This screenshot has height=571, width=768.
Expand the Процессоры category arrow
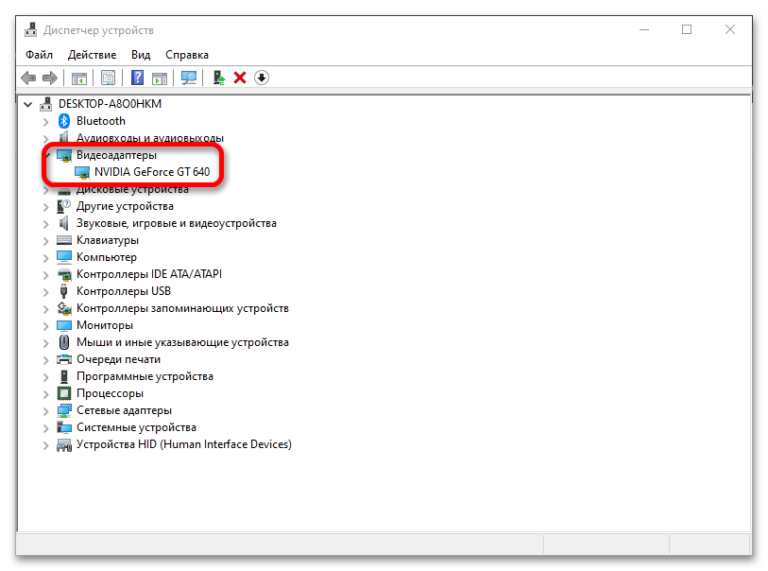click(46, 393)
